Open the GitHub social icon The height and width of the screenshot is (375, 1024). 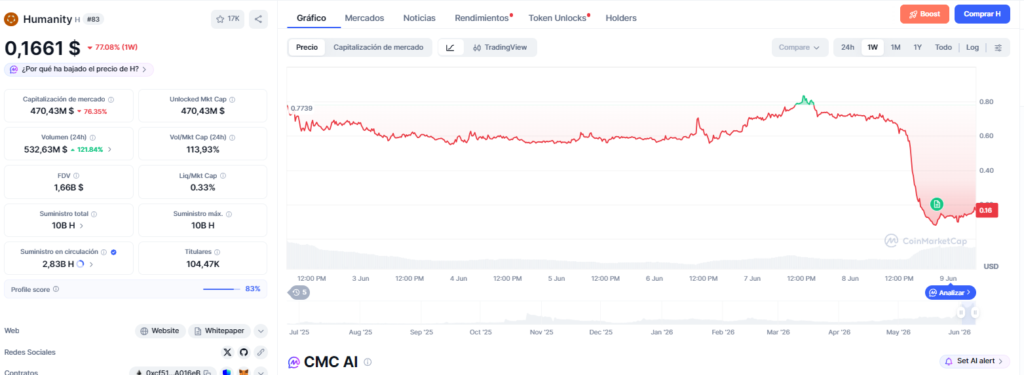(x=244, y=352)
